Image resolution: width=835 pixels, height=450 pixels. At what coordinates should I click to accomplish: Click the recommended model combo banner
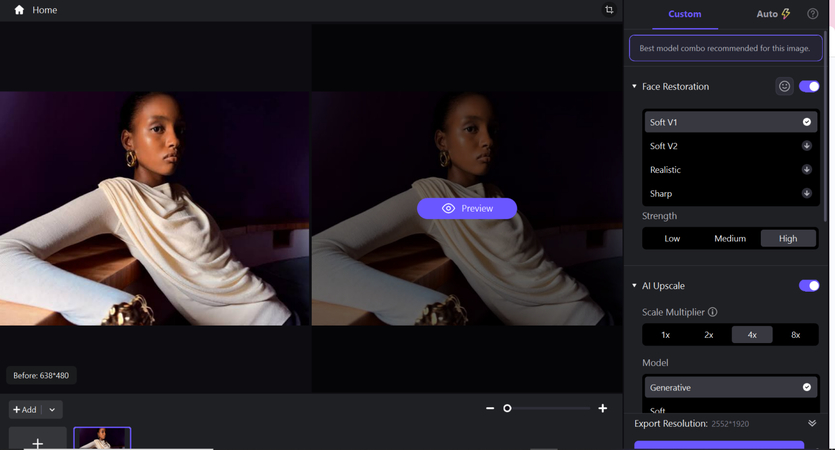click(725, 48)
